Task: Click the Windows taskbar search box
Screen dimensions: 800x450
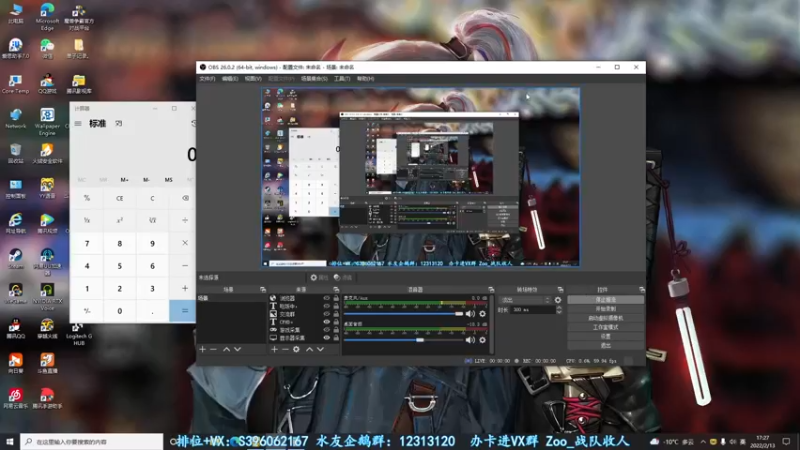Action: [x=92, y=441]
